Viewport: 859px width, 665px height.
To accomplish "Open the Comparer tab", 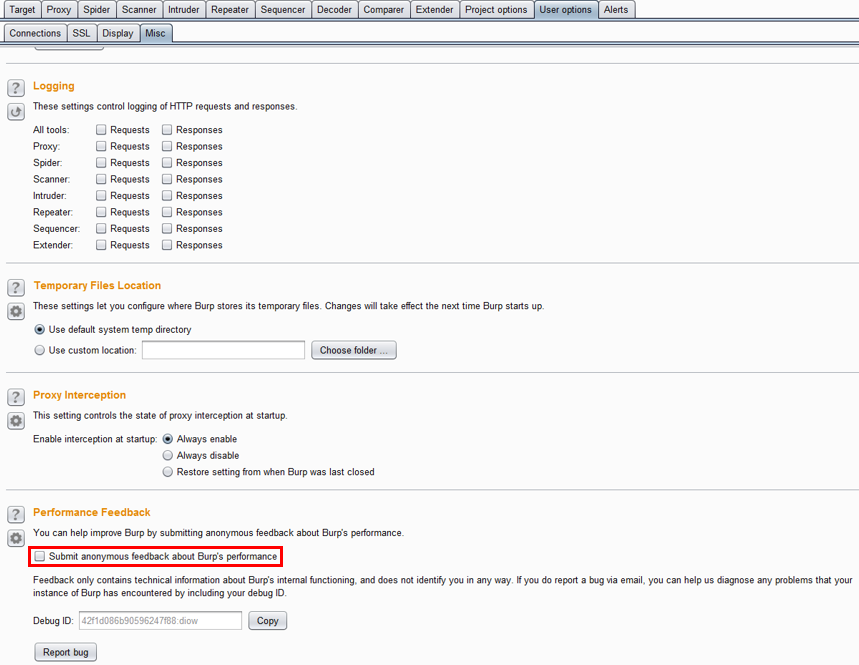I will 383,10.
